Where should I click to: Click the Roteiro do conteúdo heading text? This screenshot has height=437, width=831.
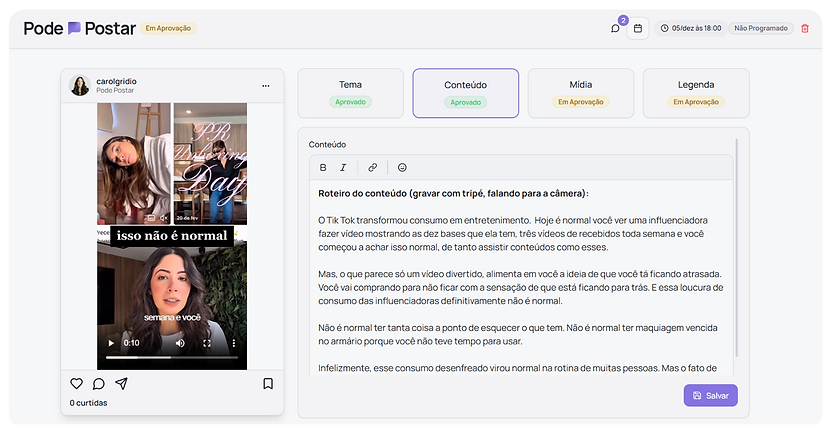(x=453, y=193)
